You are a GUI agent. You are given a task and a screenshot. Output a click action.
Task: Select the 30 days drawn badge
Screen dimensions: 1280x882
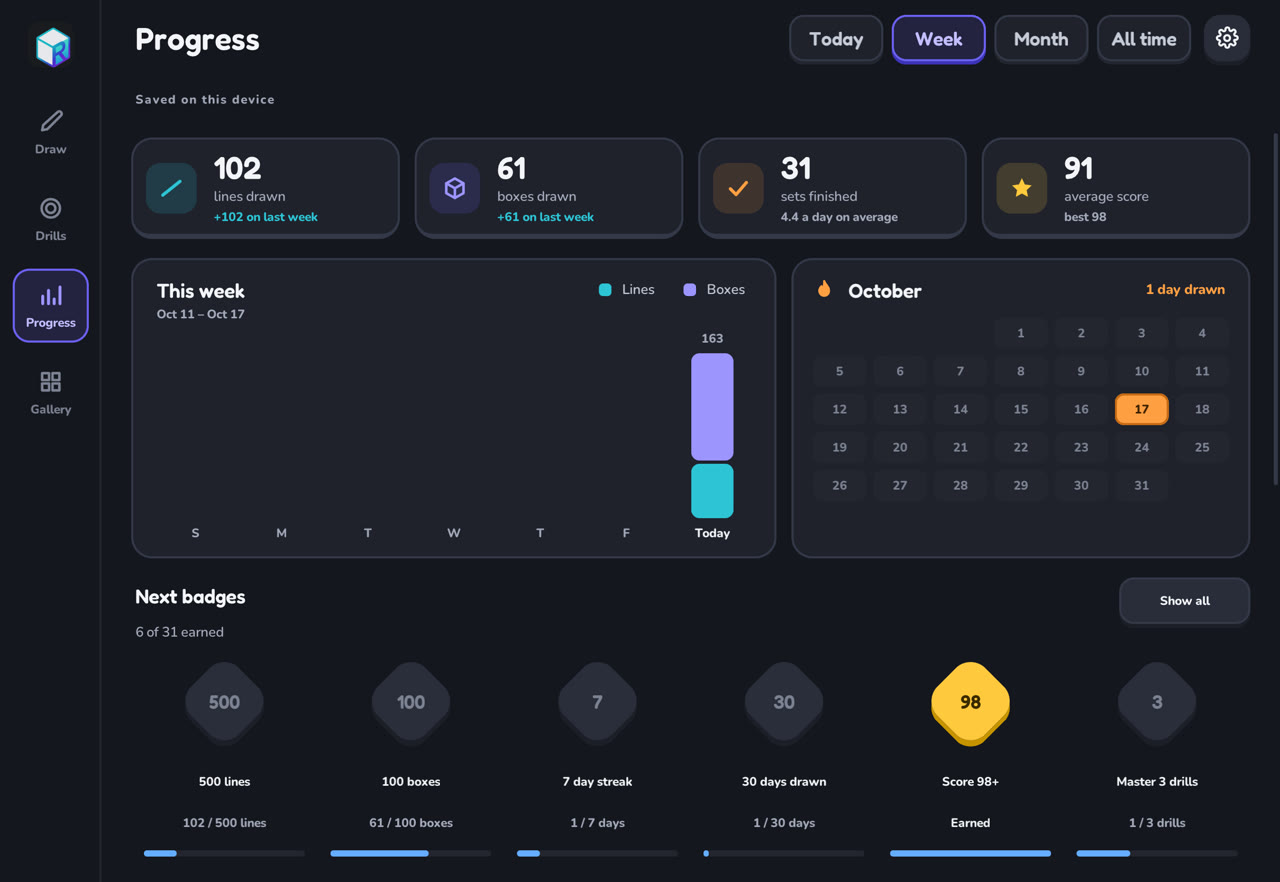click(784, 703)
